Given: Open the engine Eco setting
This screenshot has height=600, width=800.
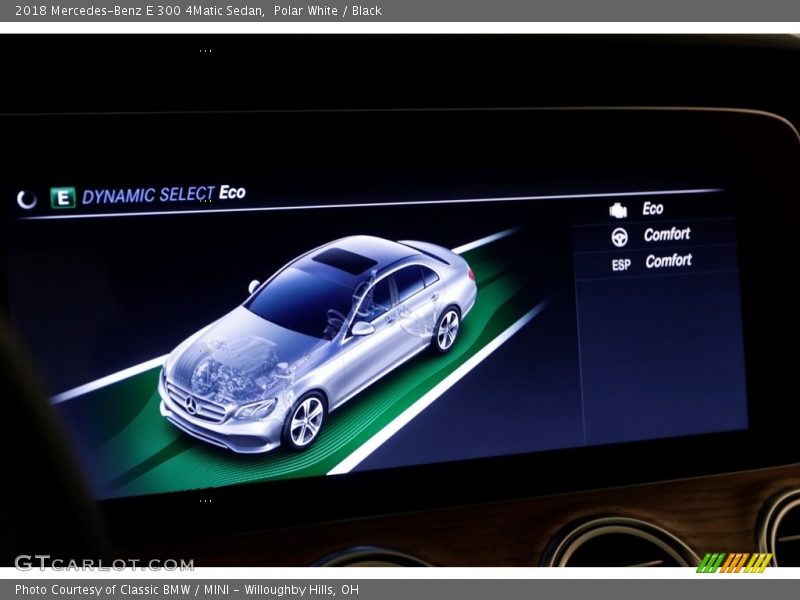Looking at the screenshot, I should [x=653, y=208].
